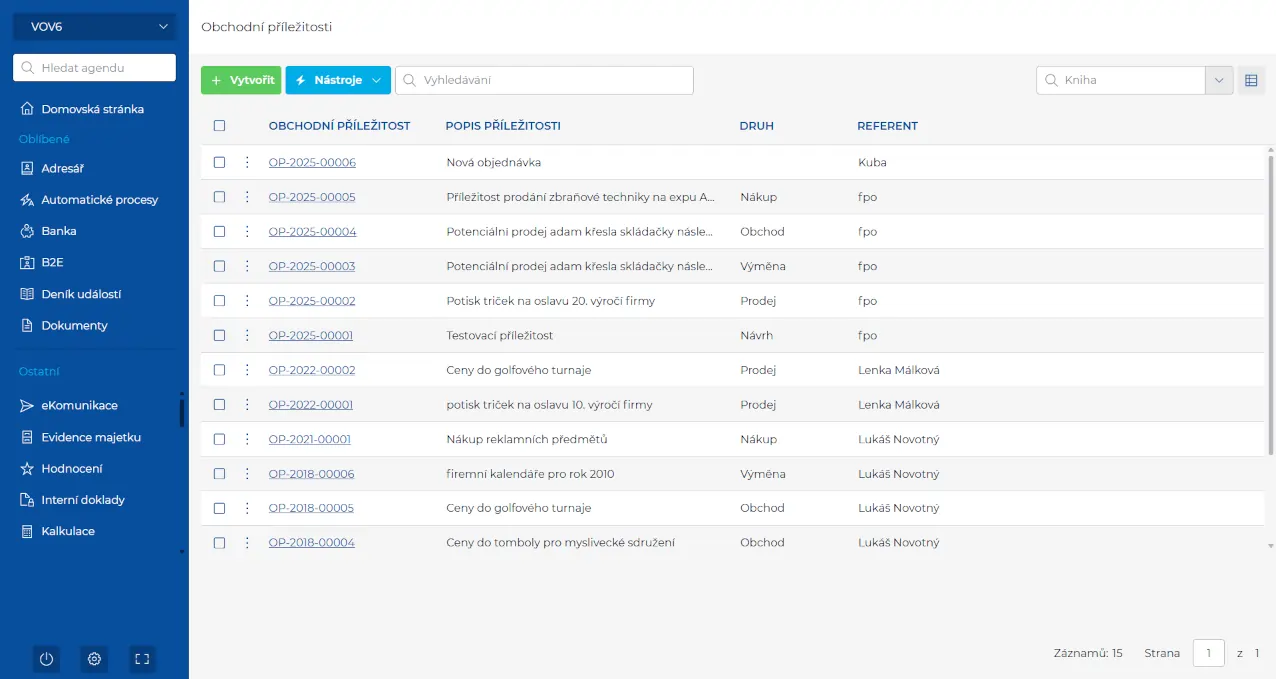Viewport: 1276px width, 679px height.
Task: Open Deník událostí in sidebar
Action: (81, 294)
